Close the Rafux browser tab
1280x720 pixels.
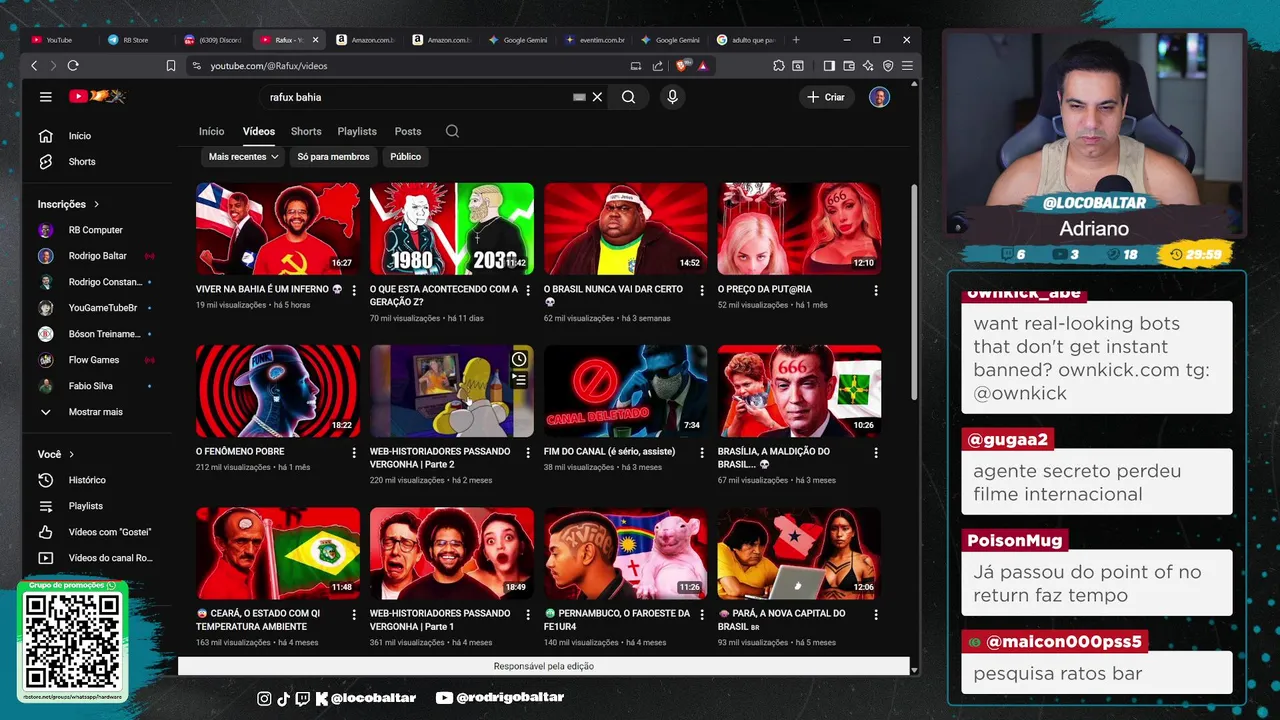click(x=316, y=40)
